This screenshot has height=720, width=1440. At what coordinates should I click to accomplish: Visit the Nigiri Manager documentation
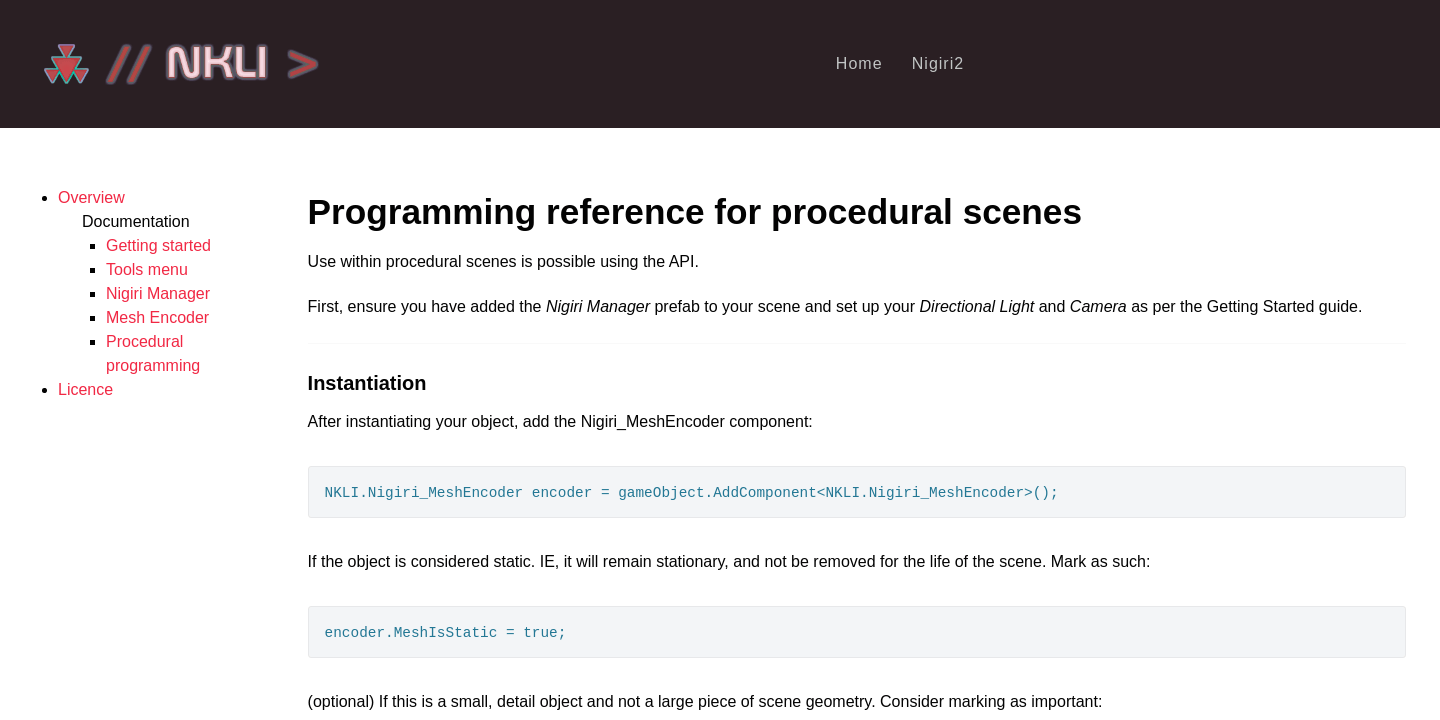(x=158, y=293)
